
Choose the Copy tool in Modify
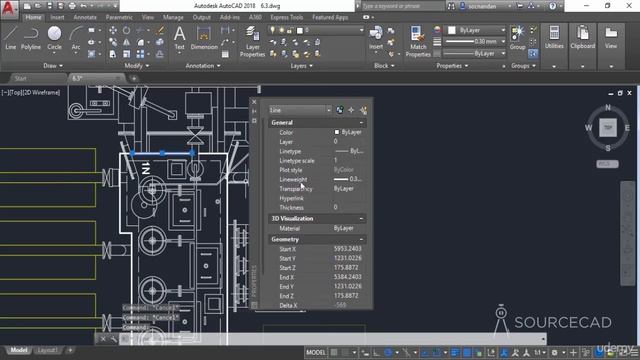113,42
